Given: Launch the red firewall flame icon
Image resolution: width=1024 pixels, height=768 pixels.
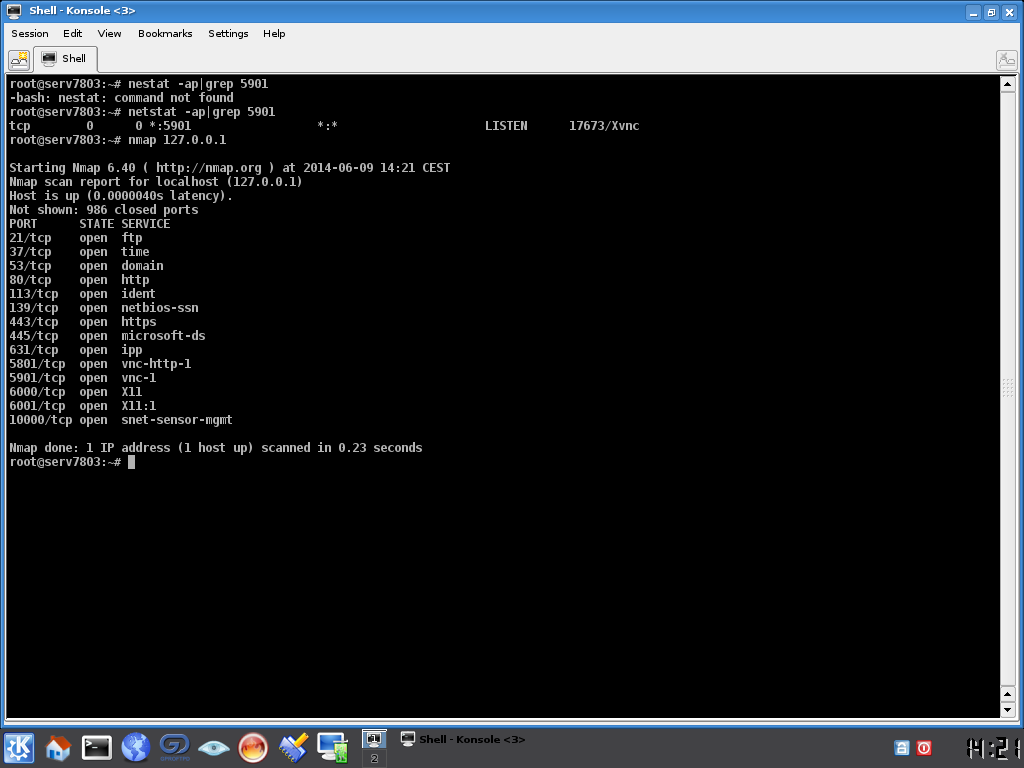Looking at the screenshot, I should (253, 747).
